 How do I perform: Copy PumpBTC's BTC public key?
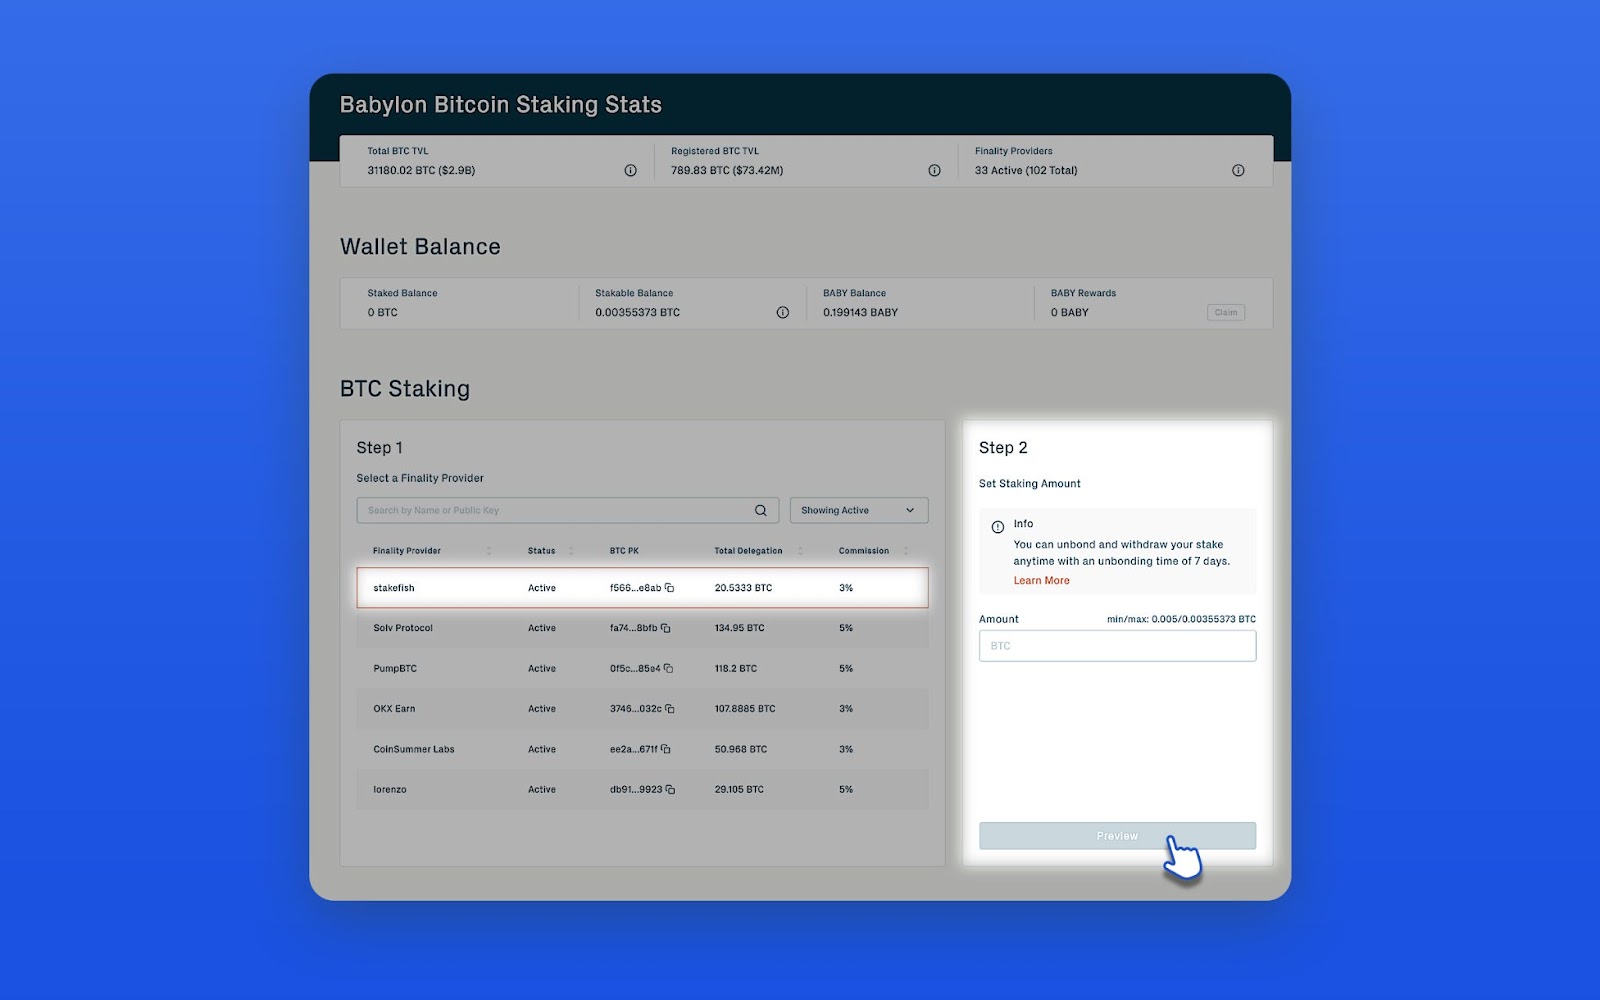coord(667,668)
